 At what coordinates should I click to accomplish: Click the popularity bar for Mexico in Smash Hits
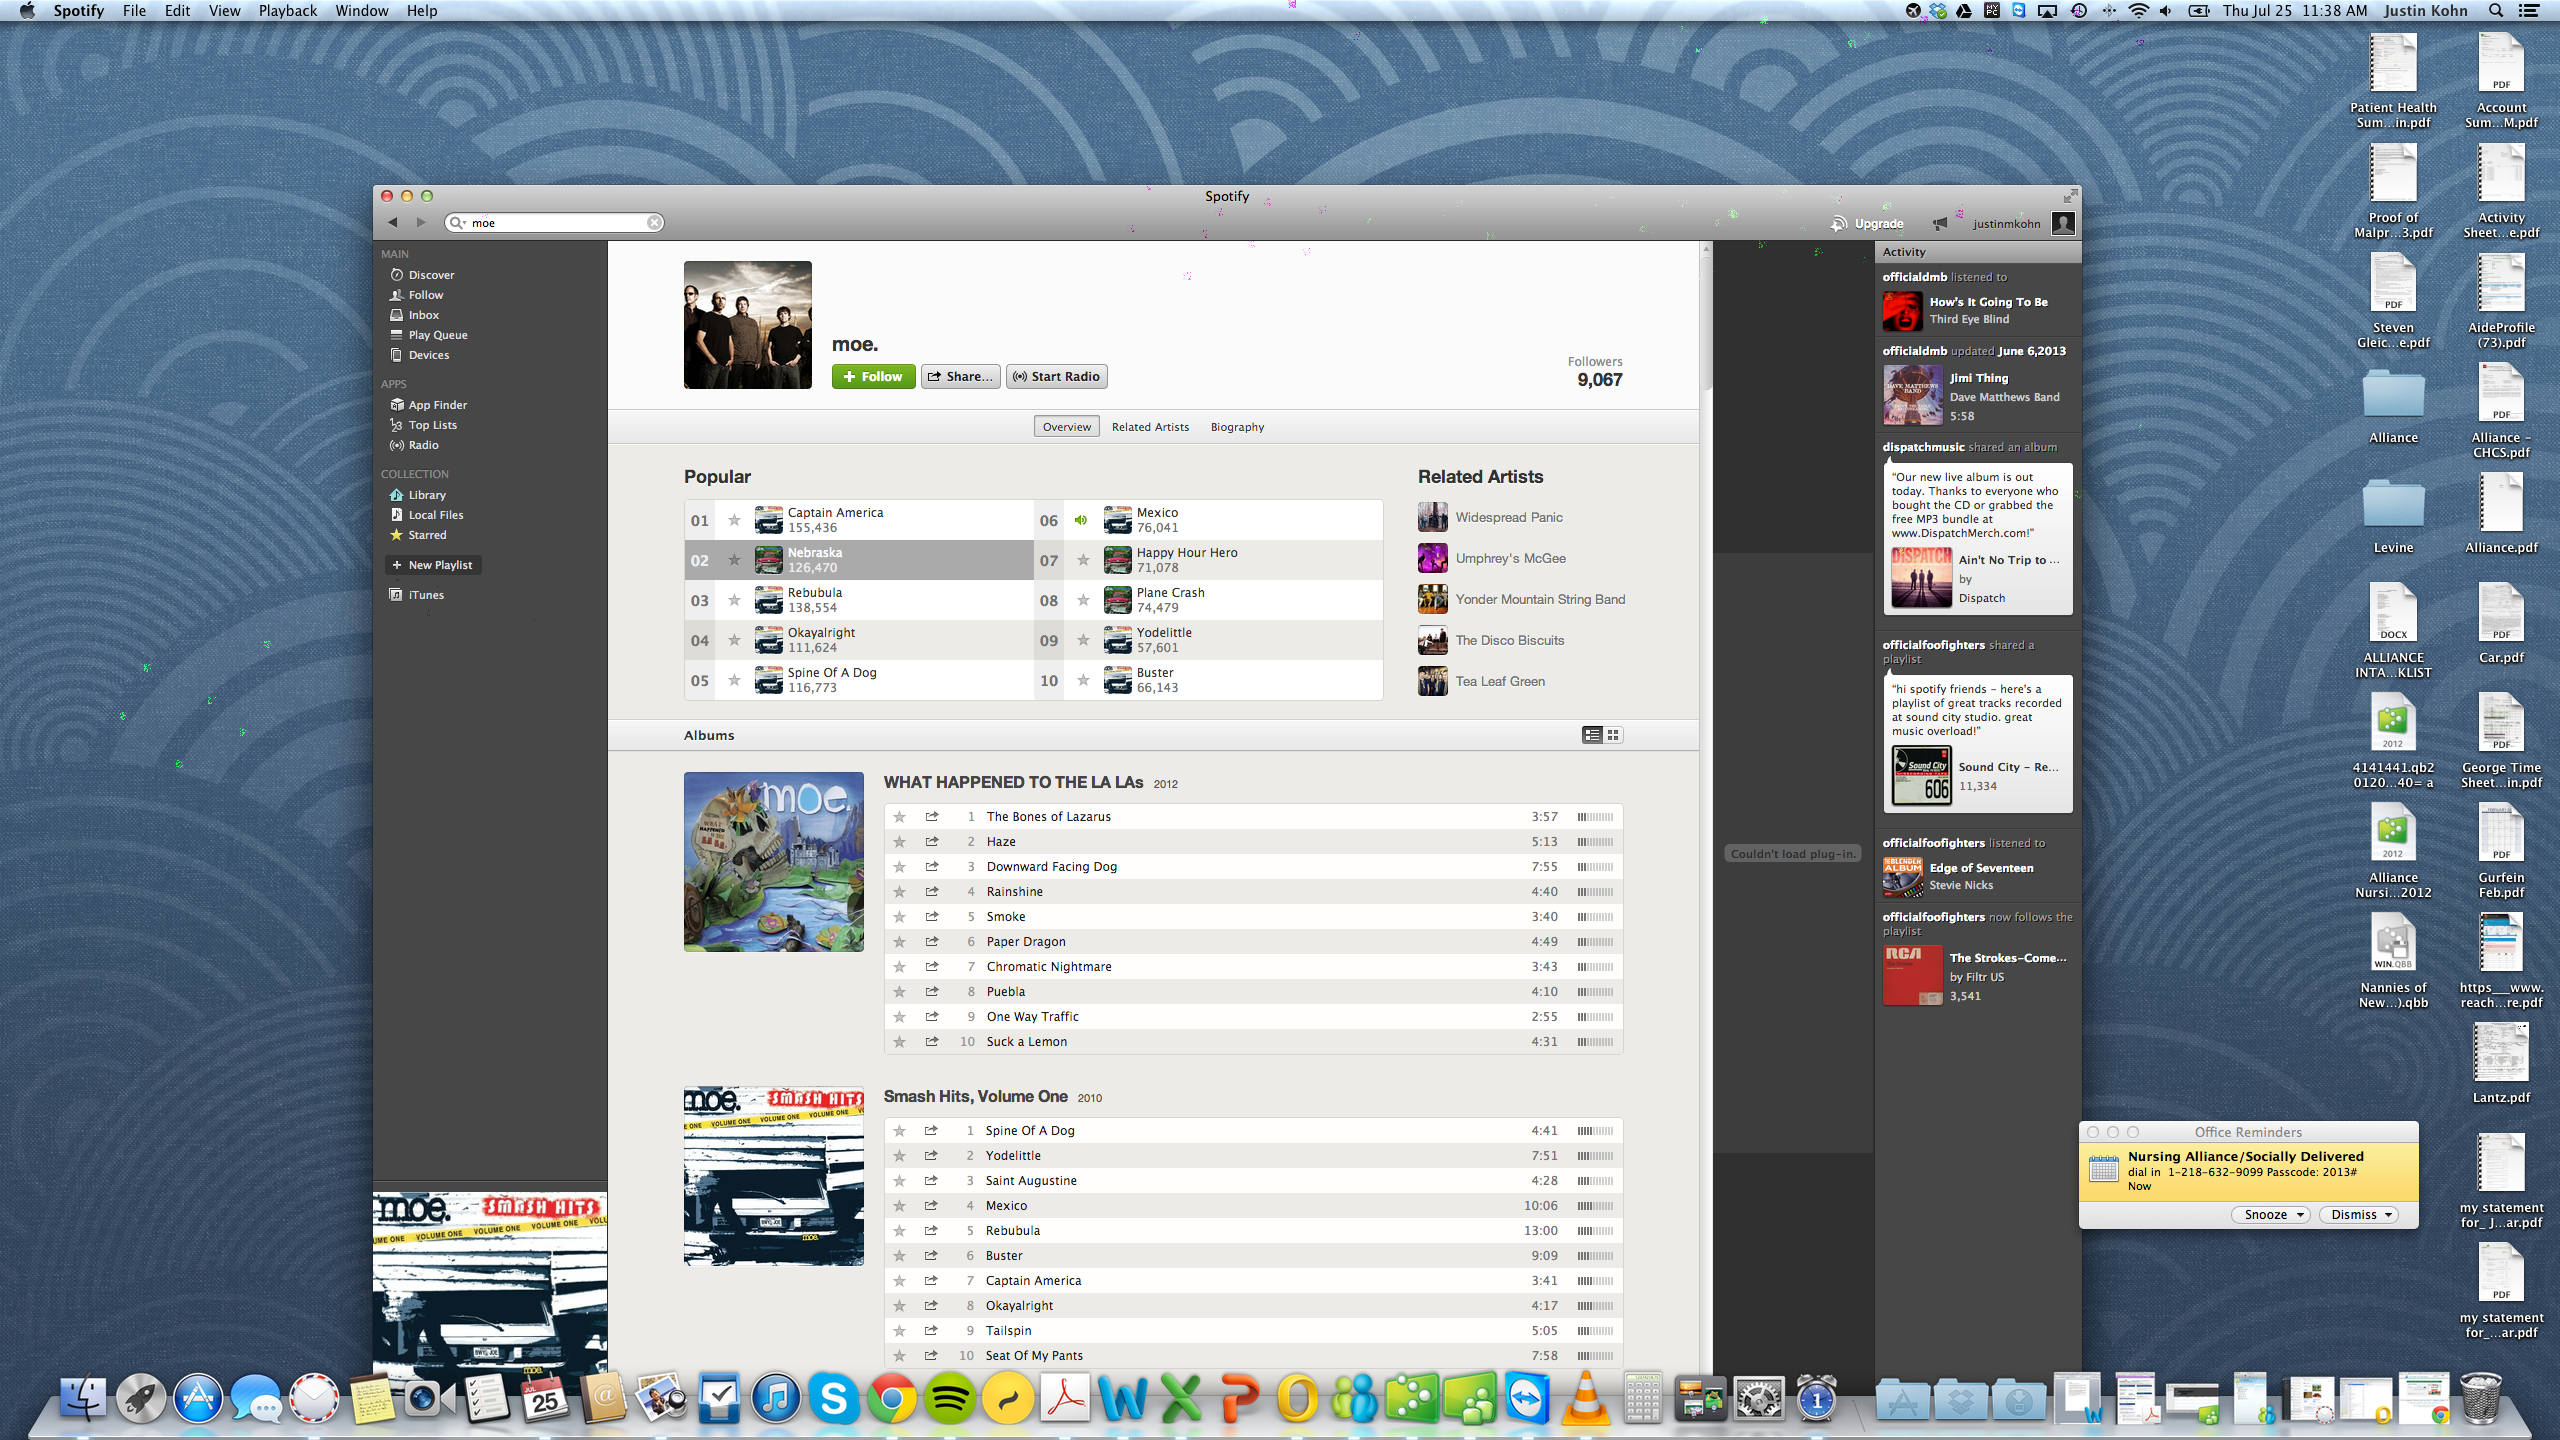[1595, 1206]
